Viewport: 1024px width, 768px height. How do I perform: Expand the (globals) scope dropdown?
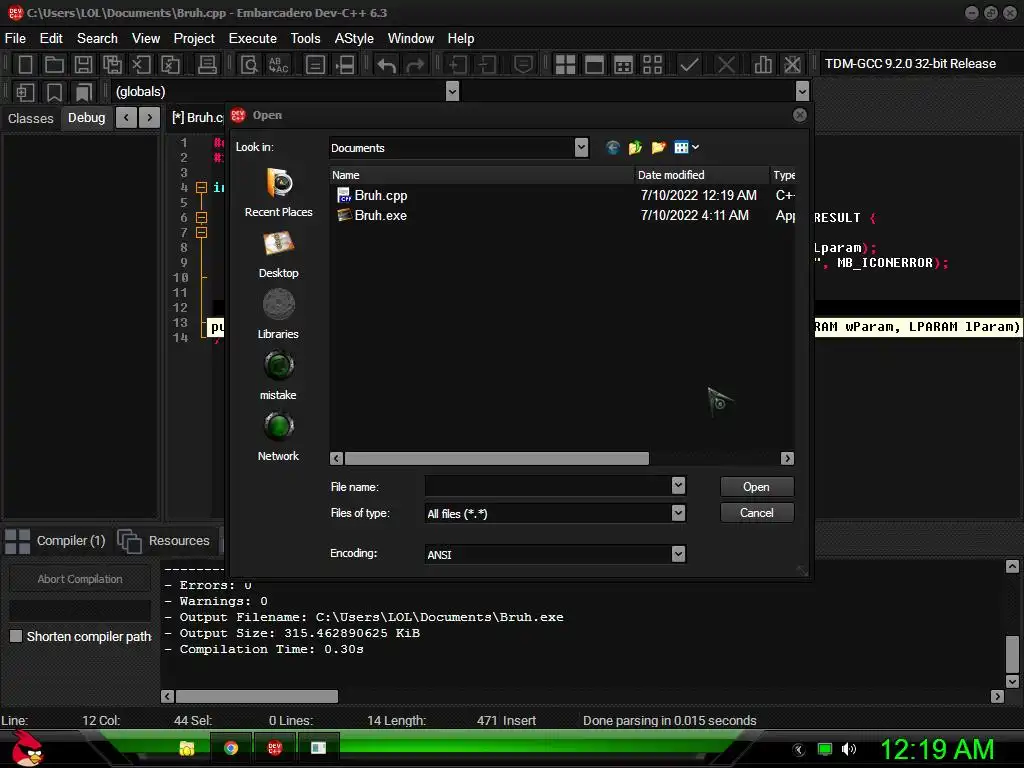(x=452, y=91)
